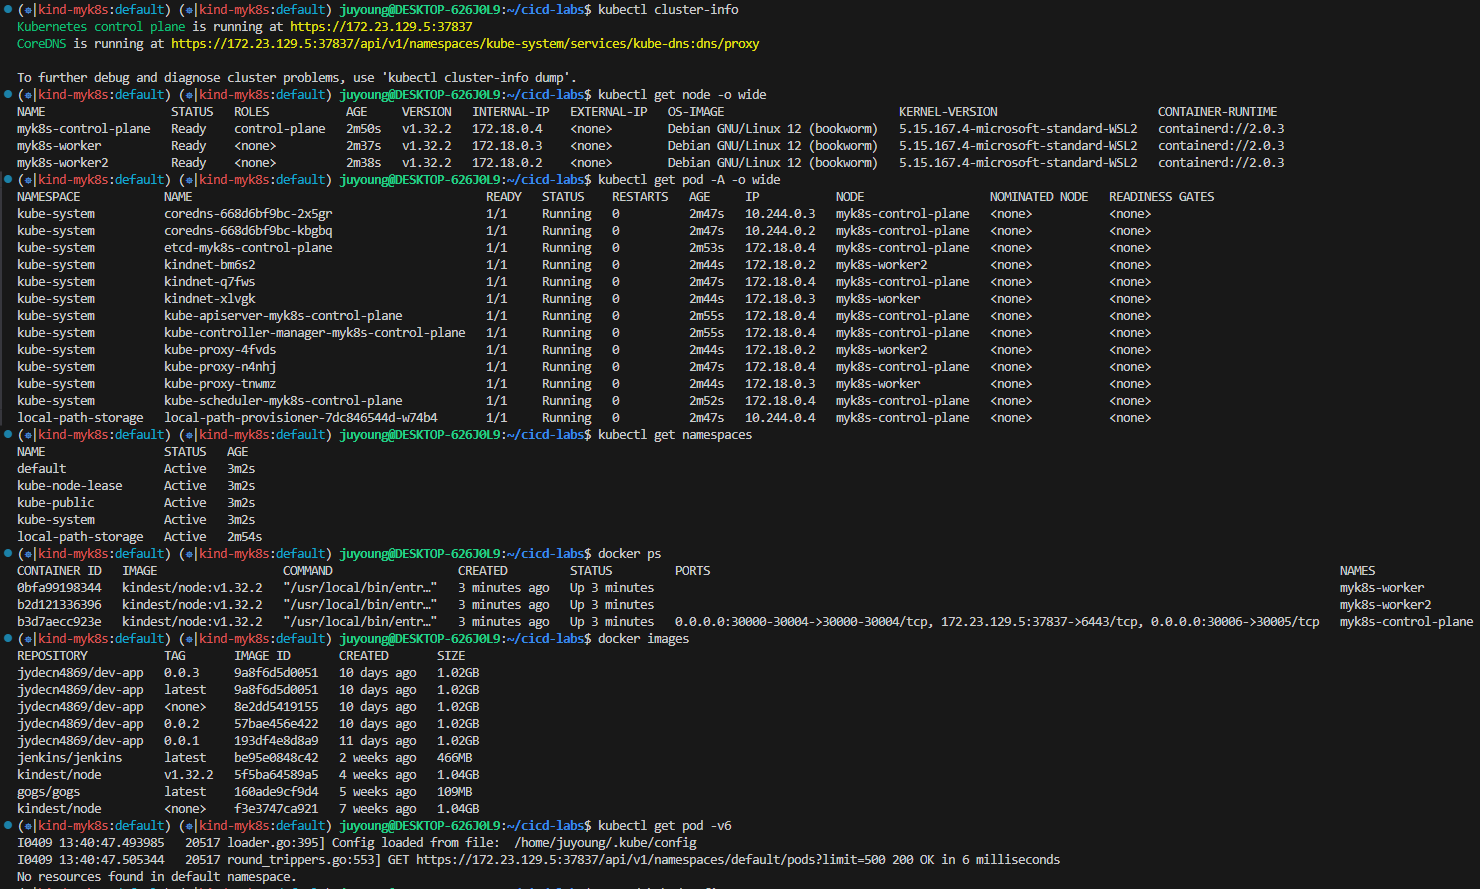Image resolution: width=1480 pixels, height=889 pixels.
Task: Select the local-path-provisioner-7dc846544d-w74b4 pod name
Action: [301, 418]
